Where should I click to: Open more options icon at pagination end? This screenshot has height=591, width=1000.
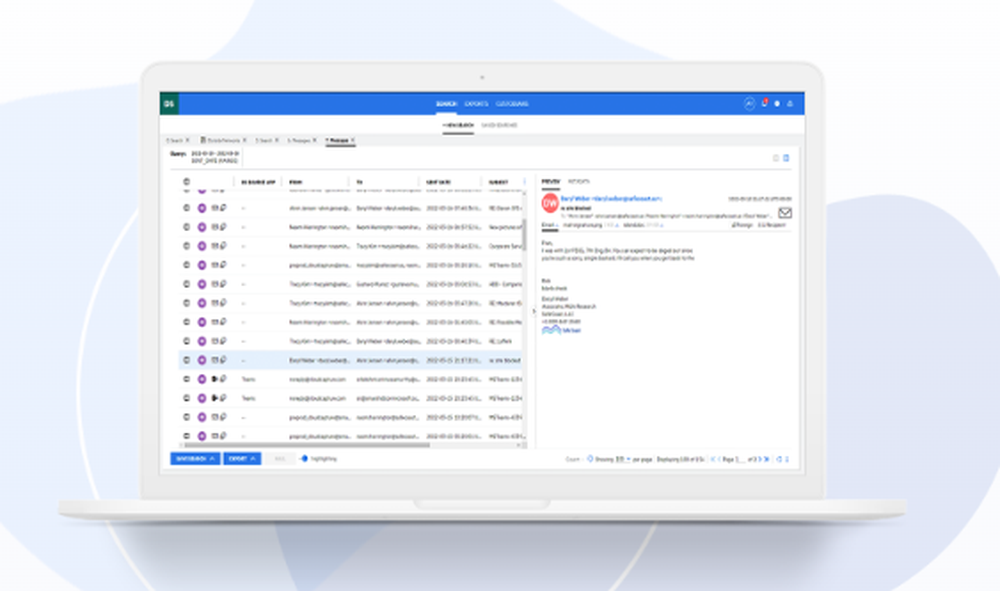tap(787, 459)
